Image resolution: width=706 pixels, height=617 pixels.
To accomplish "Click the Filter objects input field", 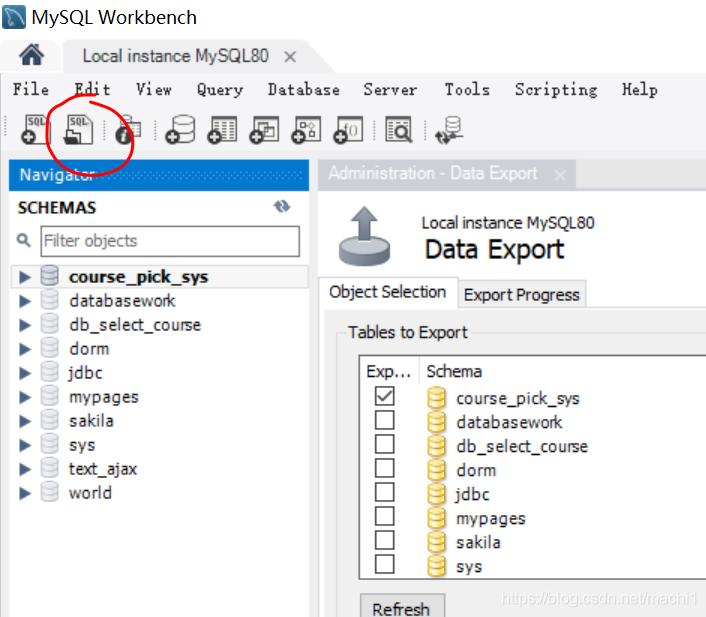I will 170,241.
